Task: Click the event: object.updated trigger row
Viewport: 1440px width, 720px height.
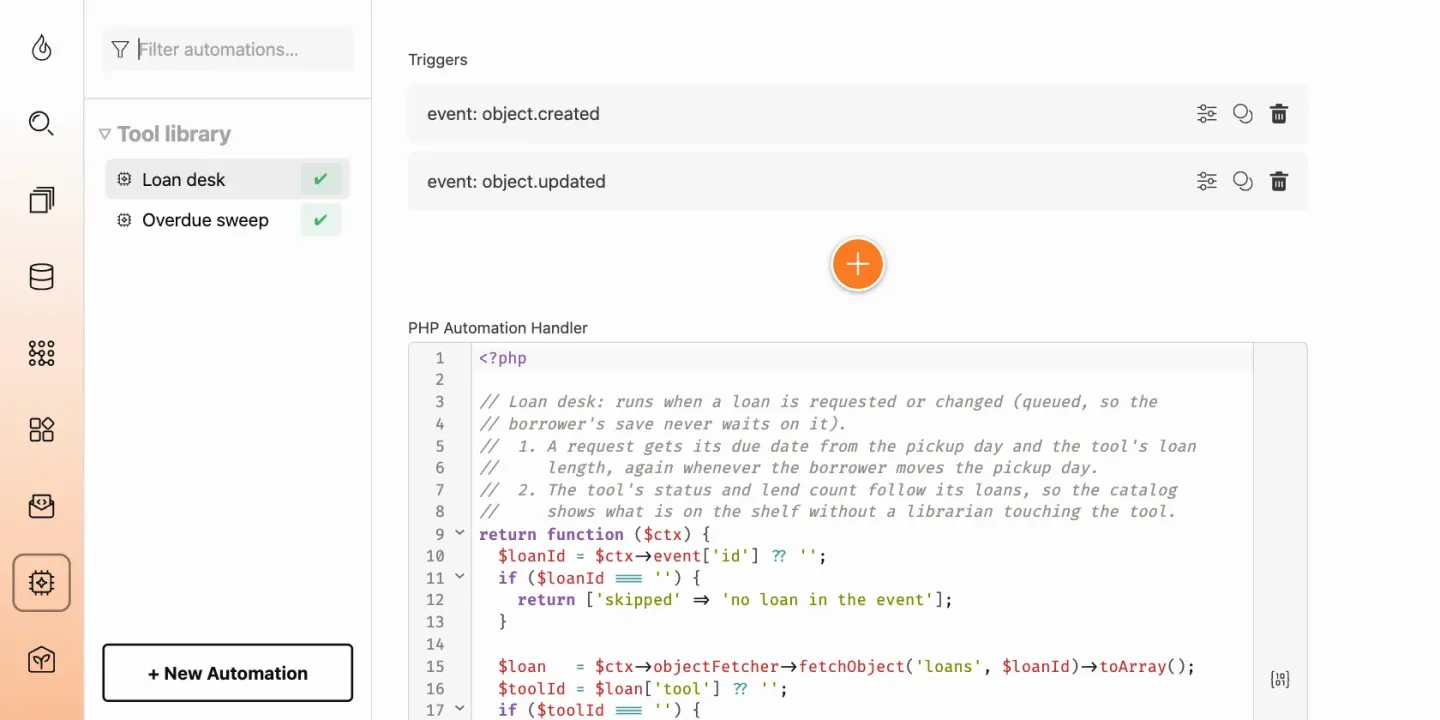Action: (x=858, y=182)
